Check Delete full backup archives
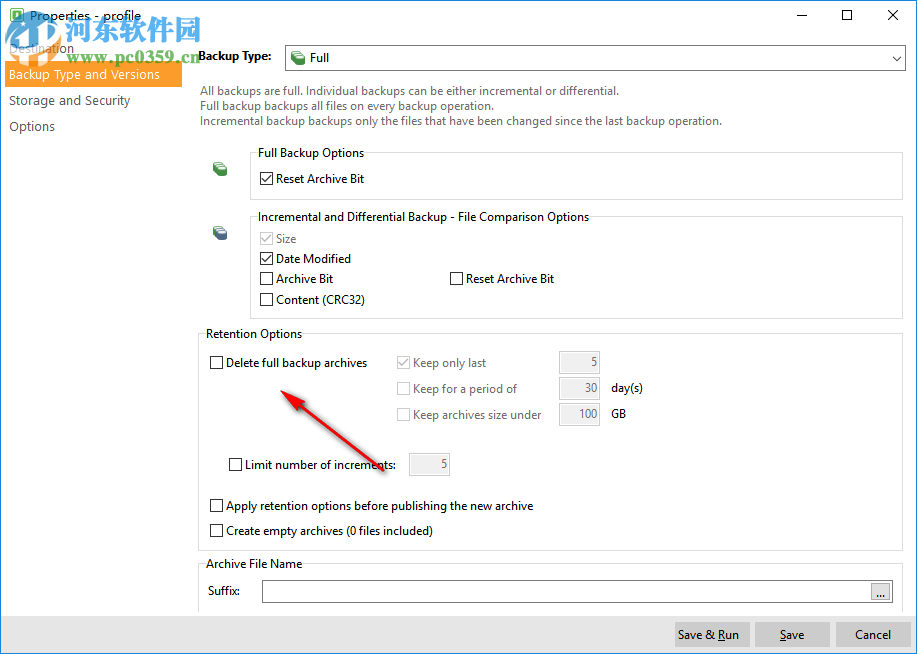Image resolution: width=917 pixels, height=654 pixels. pos(215,362)
